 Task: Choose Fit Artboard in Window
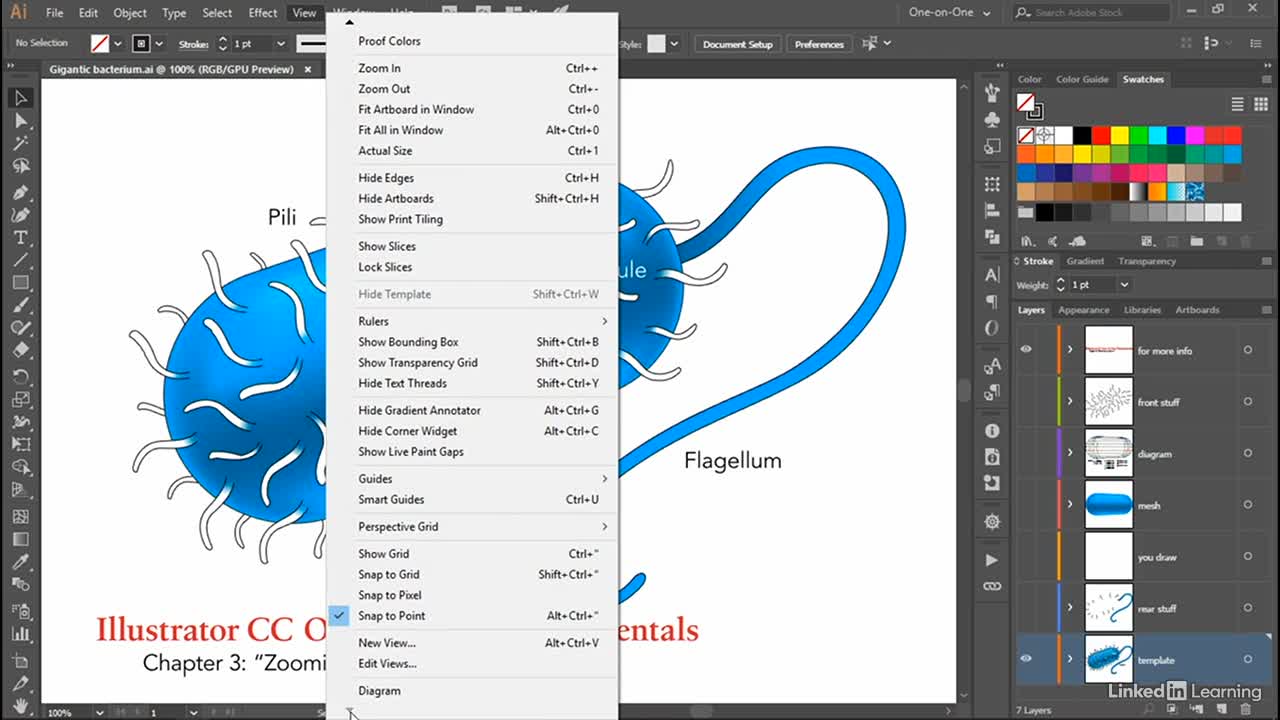point(472,109)
